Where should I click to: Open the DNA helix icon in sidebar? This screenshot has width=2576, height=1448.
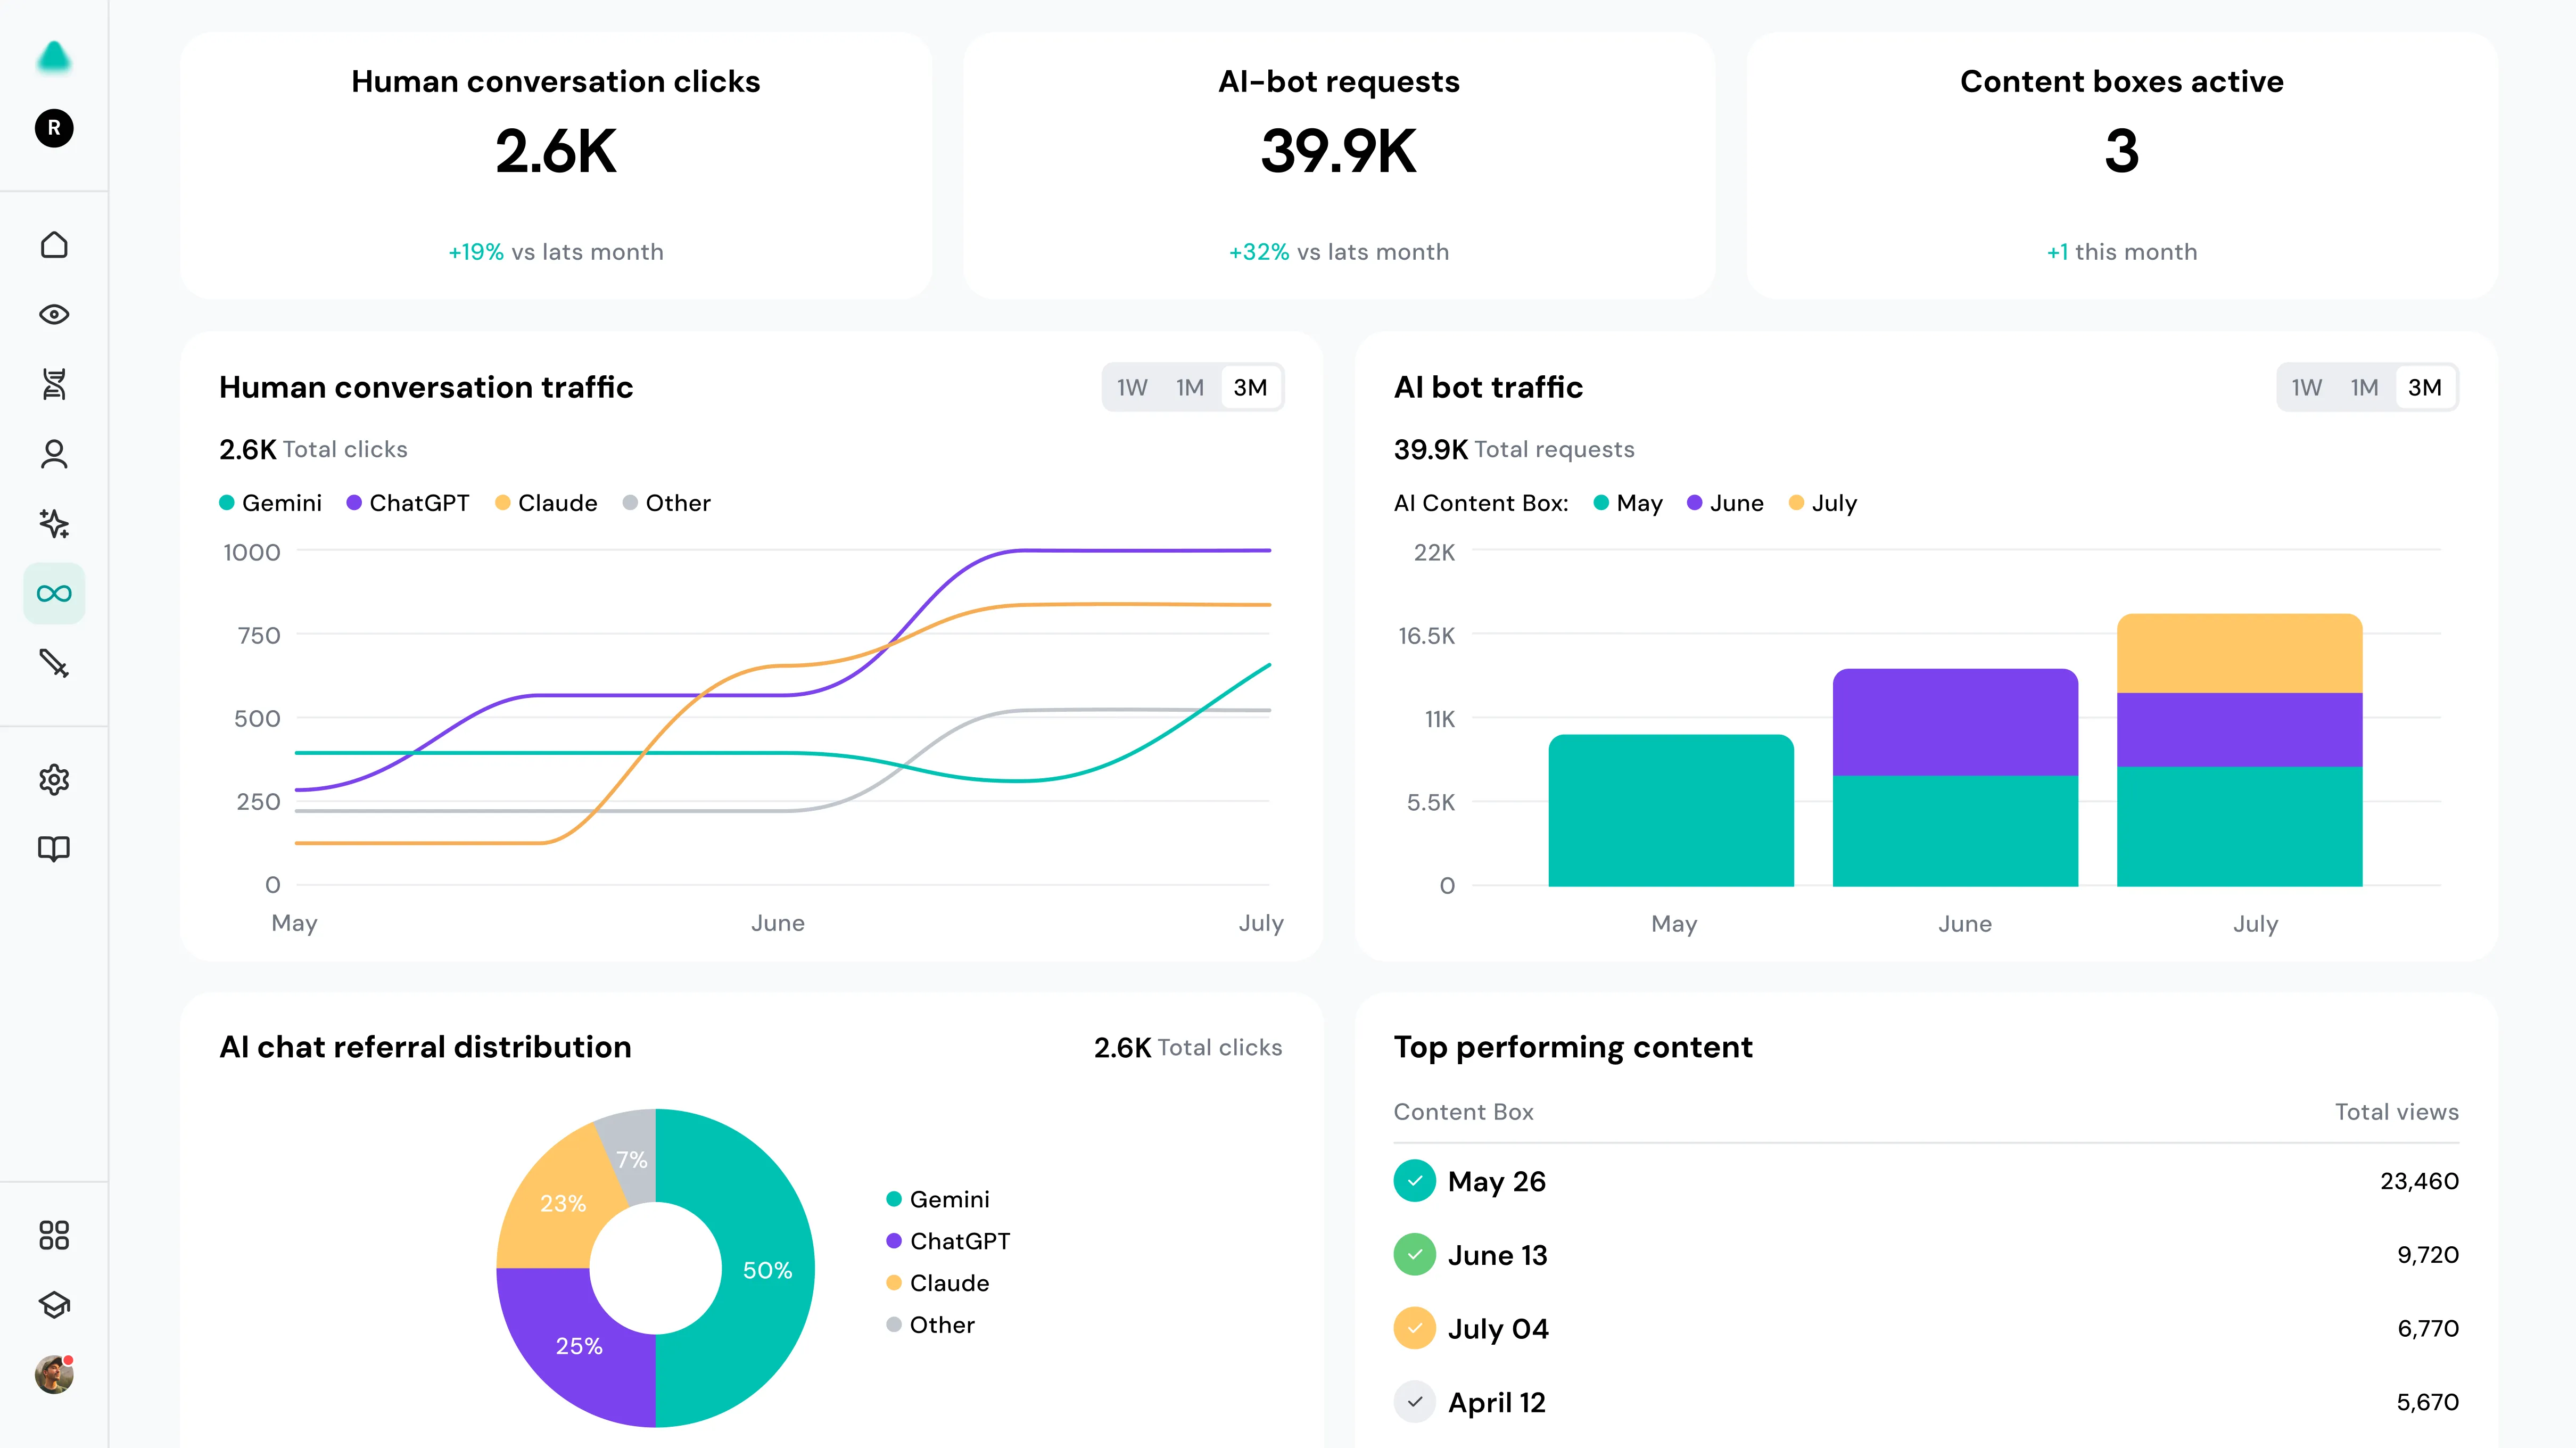click(x=54, y=384)
